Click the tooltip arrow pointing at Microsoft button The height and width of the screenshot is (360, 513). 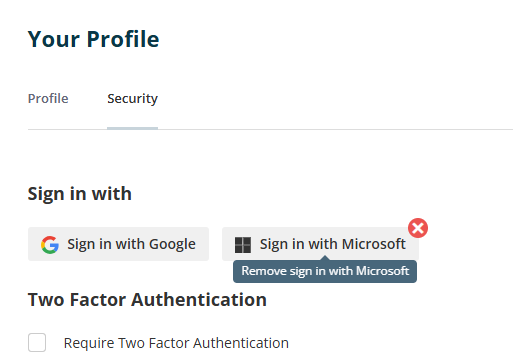click(x=325, y=258)
